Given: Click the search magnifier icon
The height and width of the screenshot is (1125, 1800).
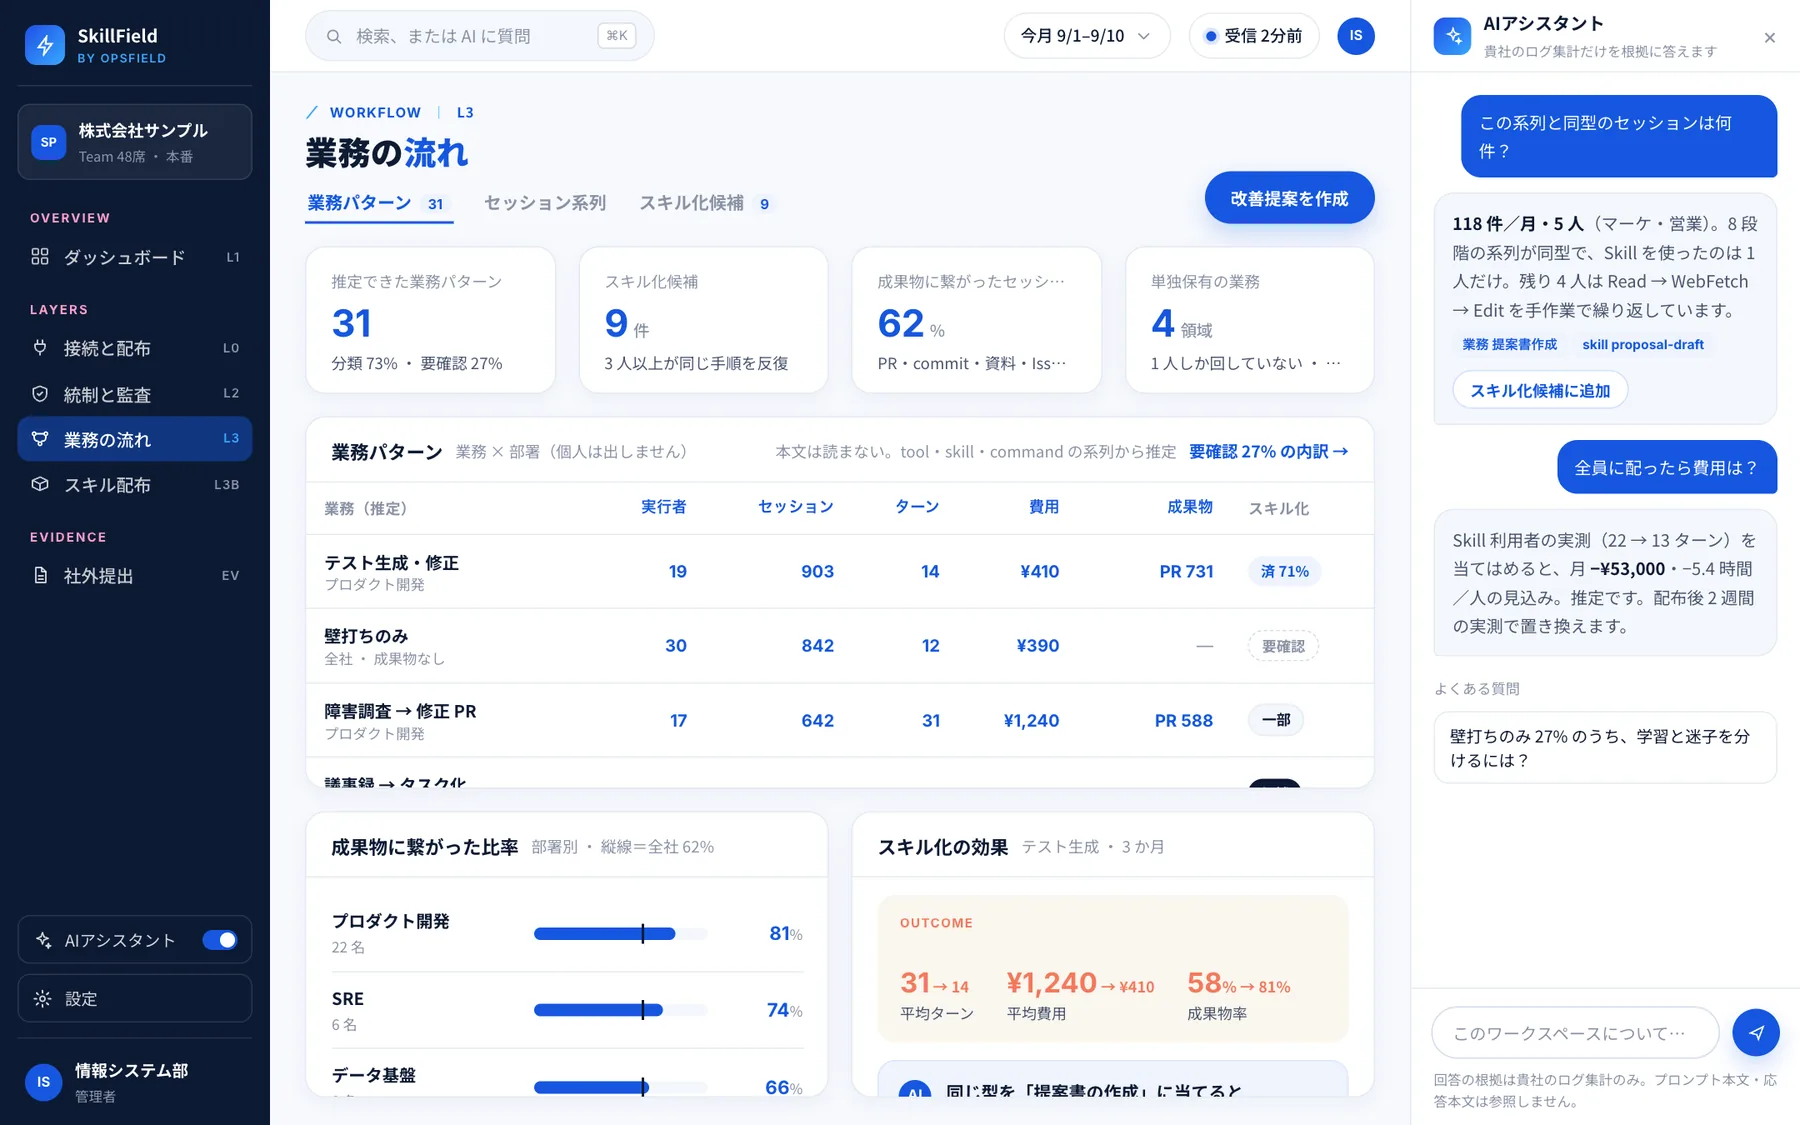Looking at the screenshot, I should click(x=334, y=37).
